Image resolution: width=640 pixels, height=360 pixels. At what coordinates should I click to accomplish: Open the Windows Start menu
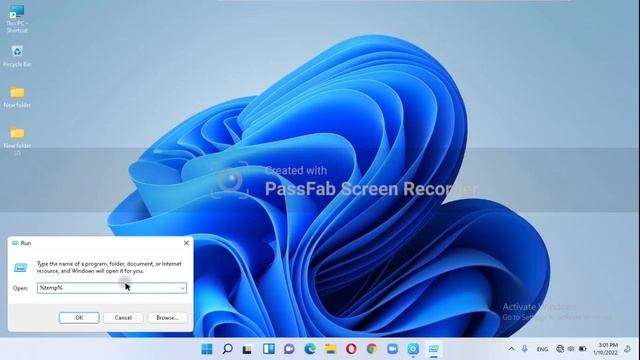(207, 349)
